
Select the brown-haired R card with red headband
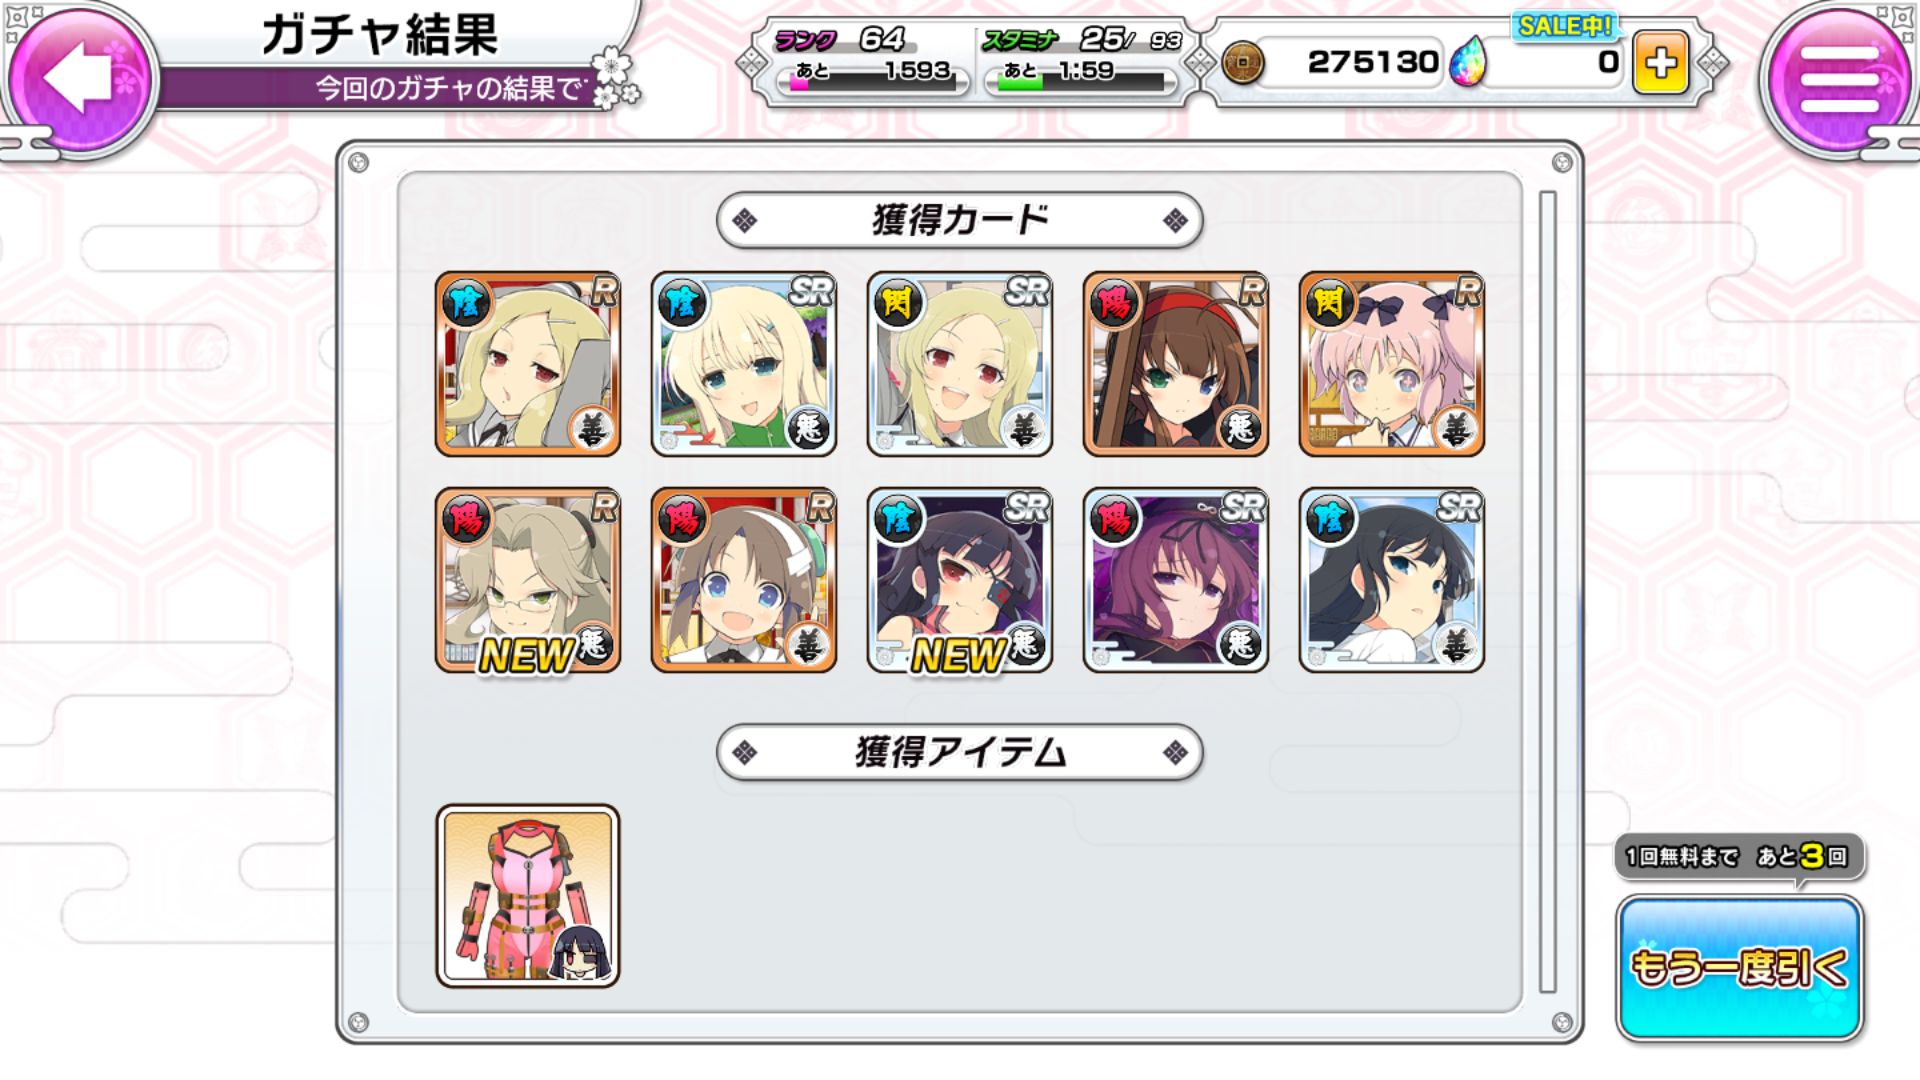(1176, 364)
